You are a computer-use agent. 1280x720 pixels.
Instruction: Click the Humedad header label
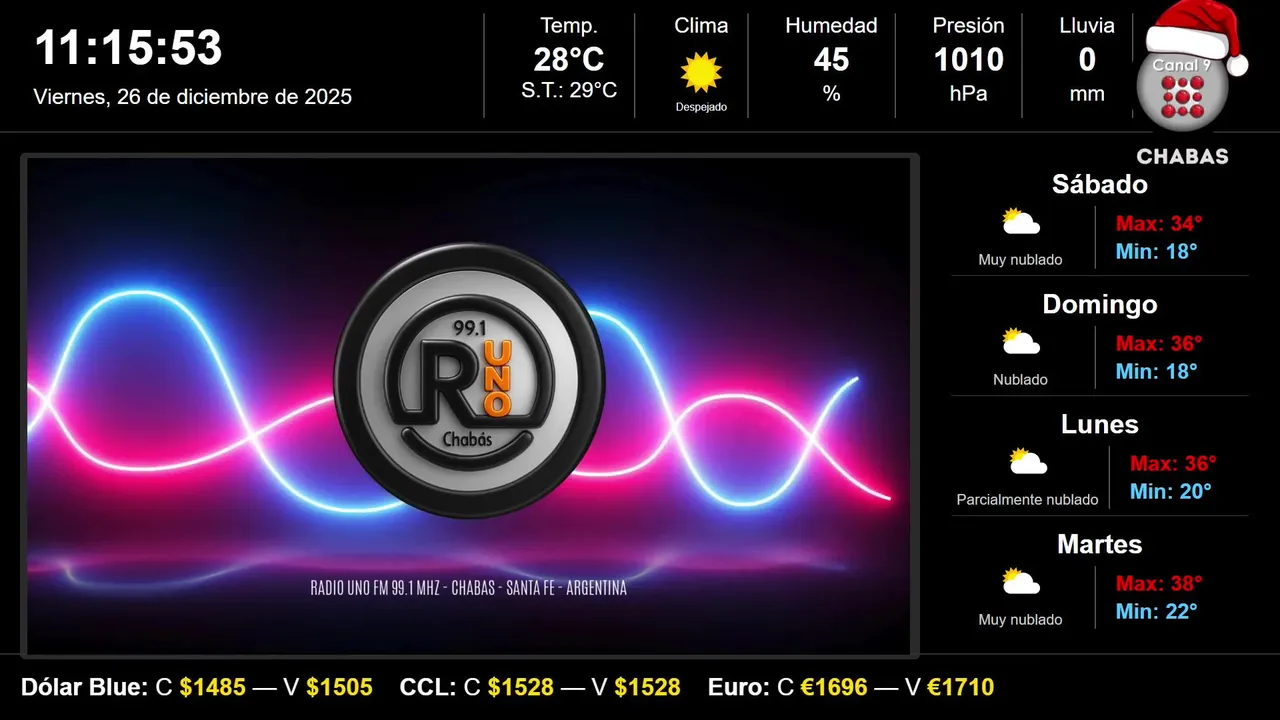click(x=831, y=26)
